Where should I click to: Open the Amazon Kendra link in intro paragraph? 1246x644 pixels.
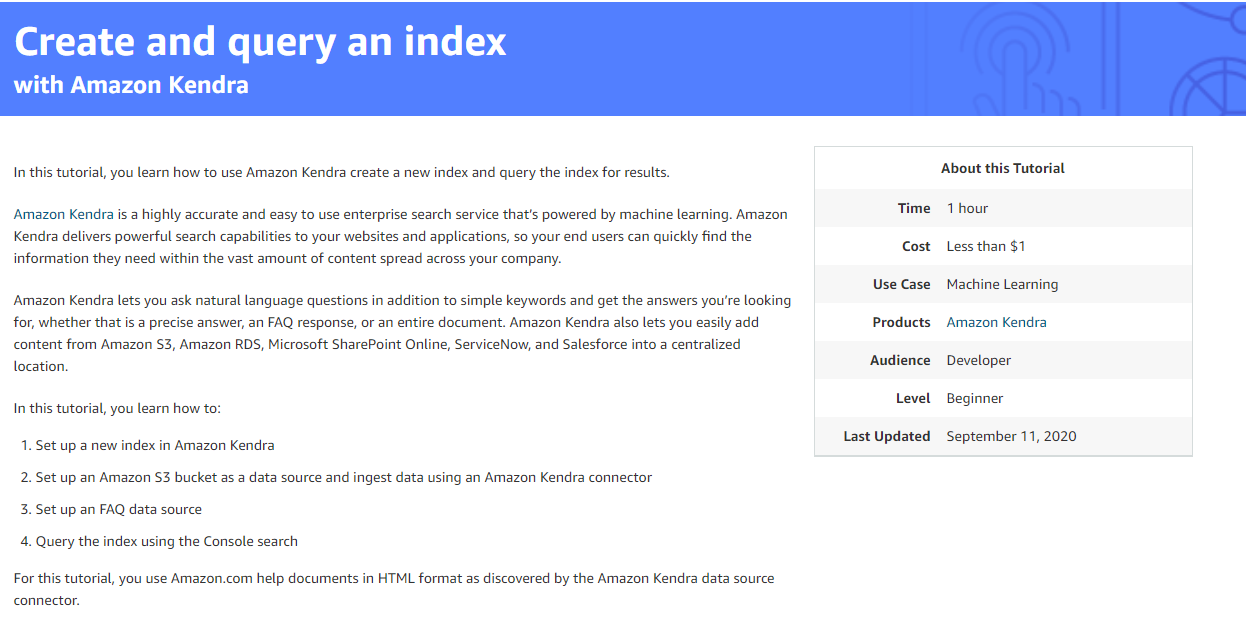click(x=63, y=214)
